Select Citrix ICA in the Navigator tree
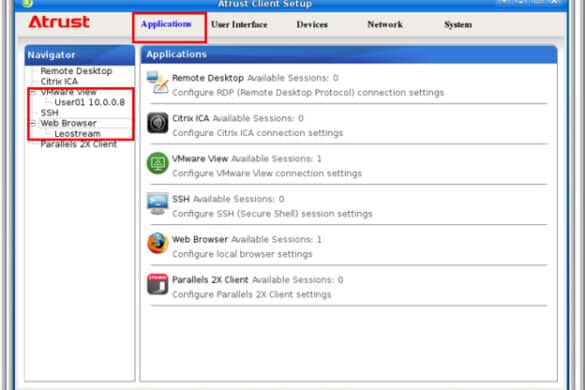 (x=59, y=81)
